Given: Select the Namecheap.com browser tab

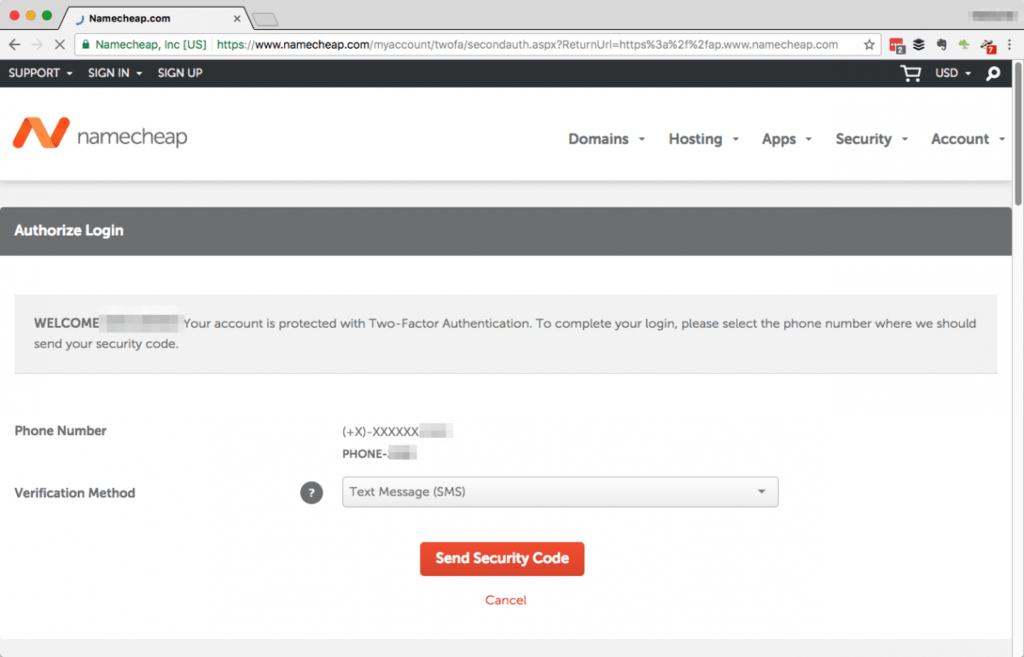Looking at the screenshot, I should click(x=153, y=18).
